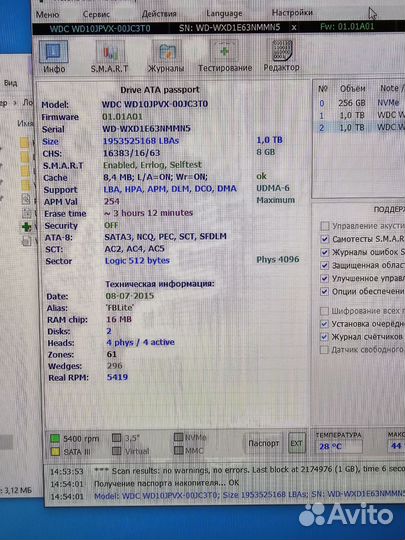
Task: Open the Настройки menu
Action: click(292, 13)
